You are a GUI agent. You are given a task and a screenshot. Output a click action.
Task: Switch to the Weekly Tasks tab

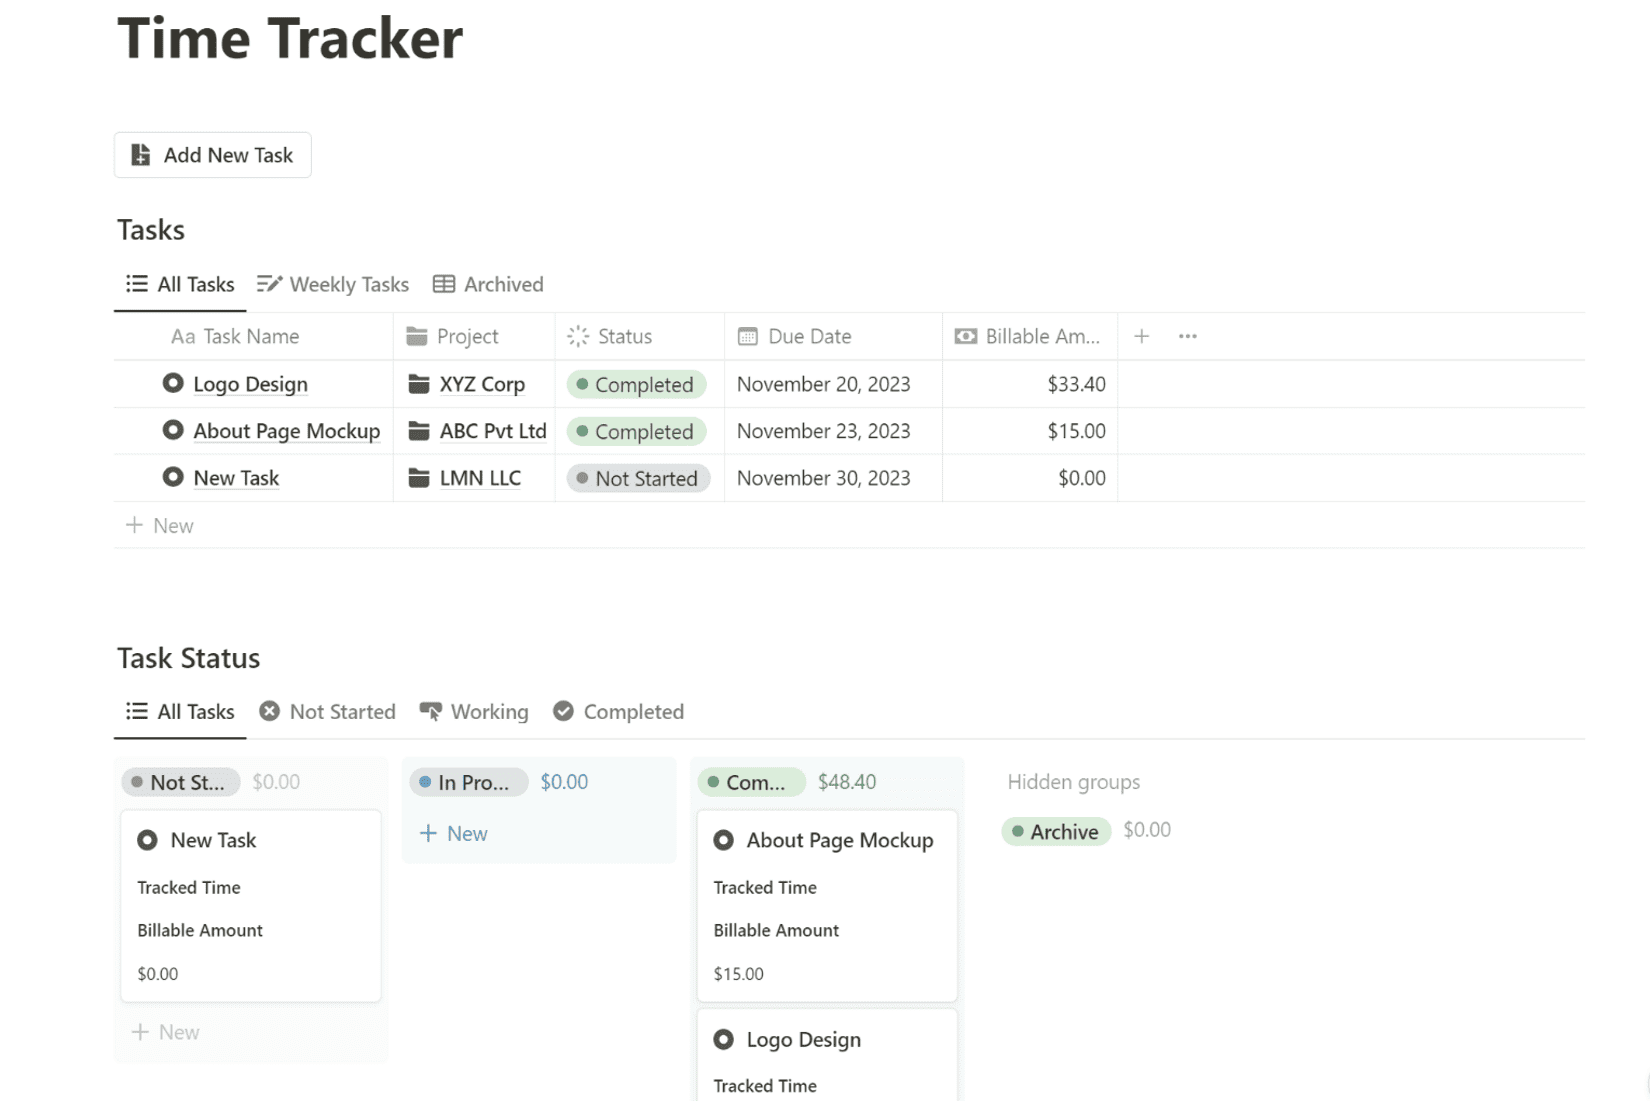[333, 284]
